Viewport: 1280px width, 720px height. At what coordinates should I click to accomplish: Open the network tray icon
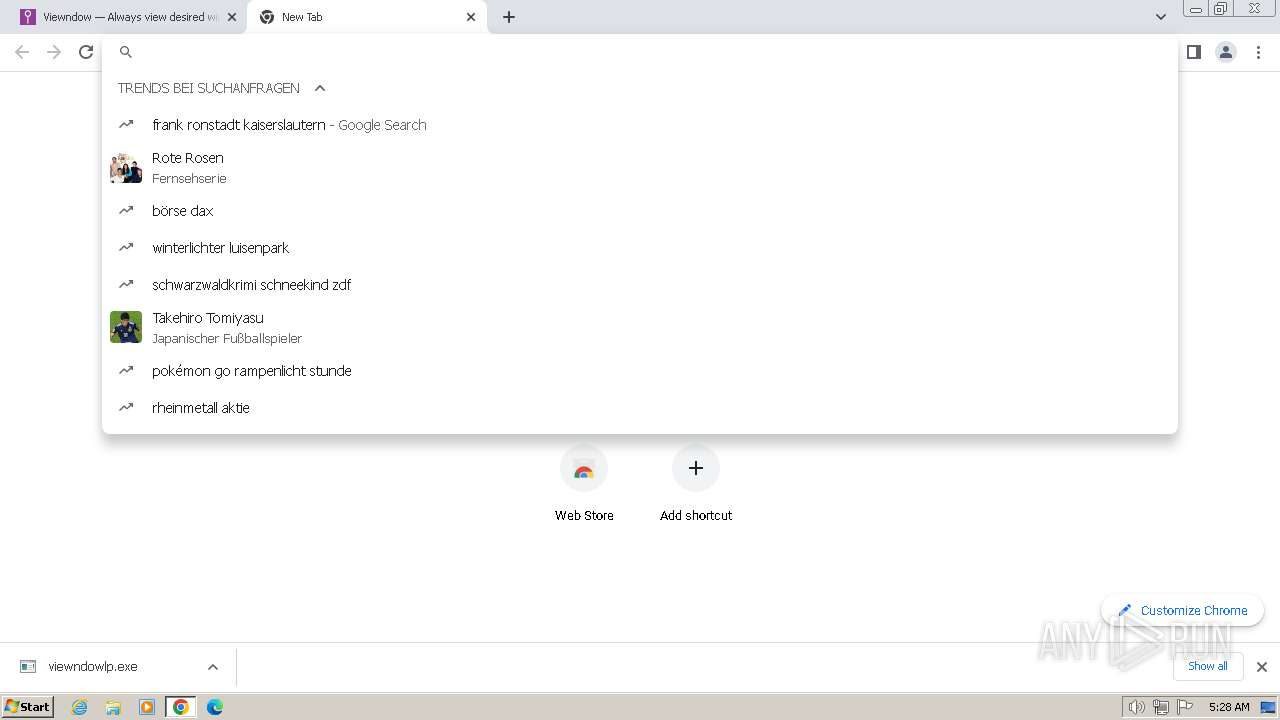(x=1161, y=707)
